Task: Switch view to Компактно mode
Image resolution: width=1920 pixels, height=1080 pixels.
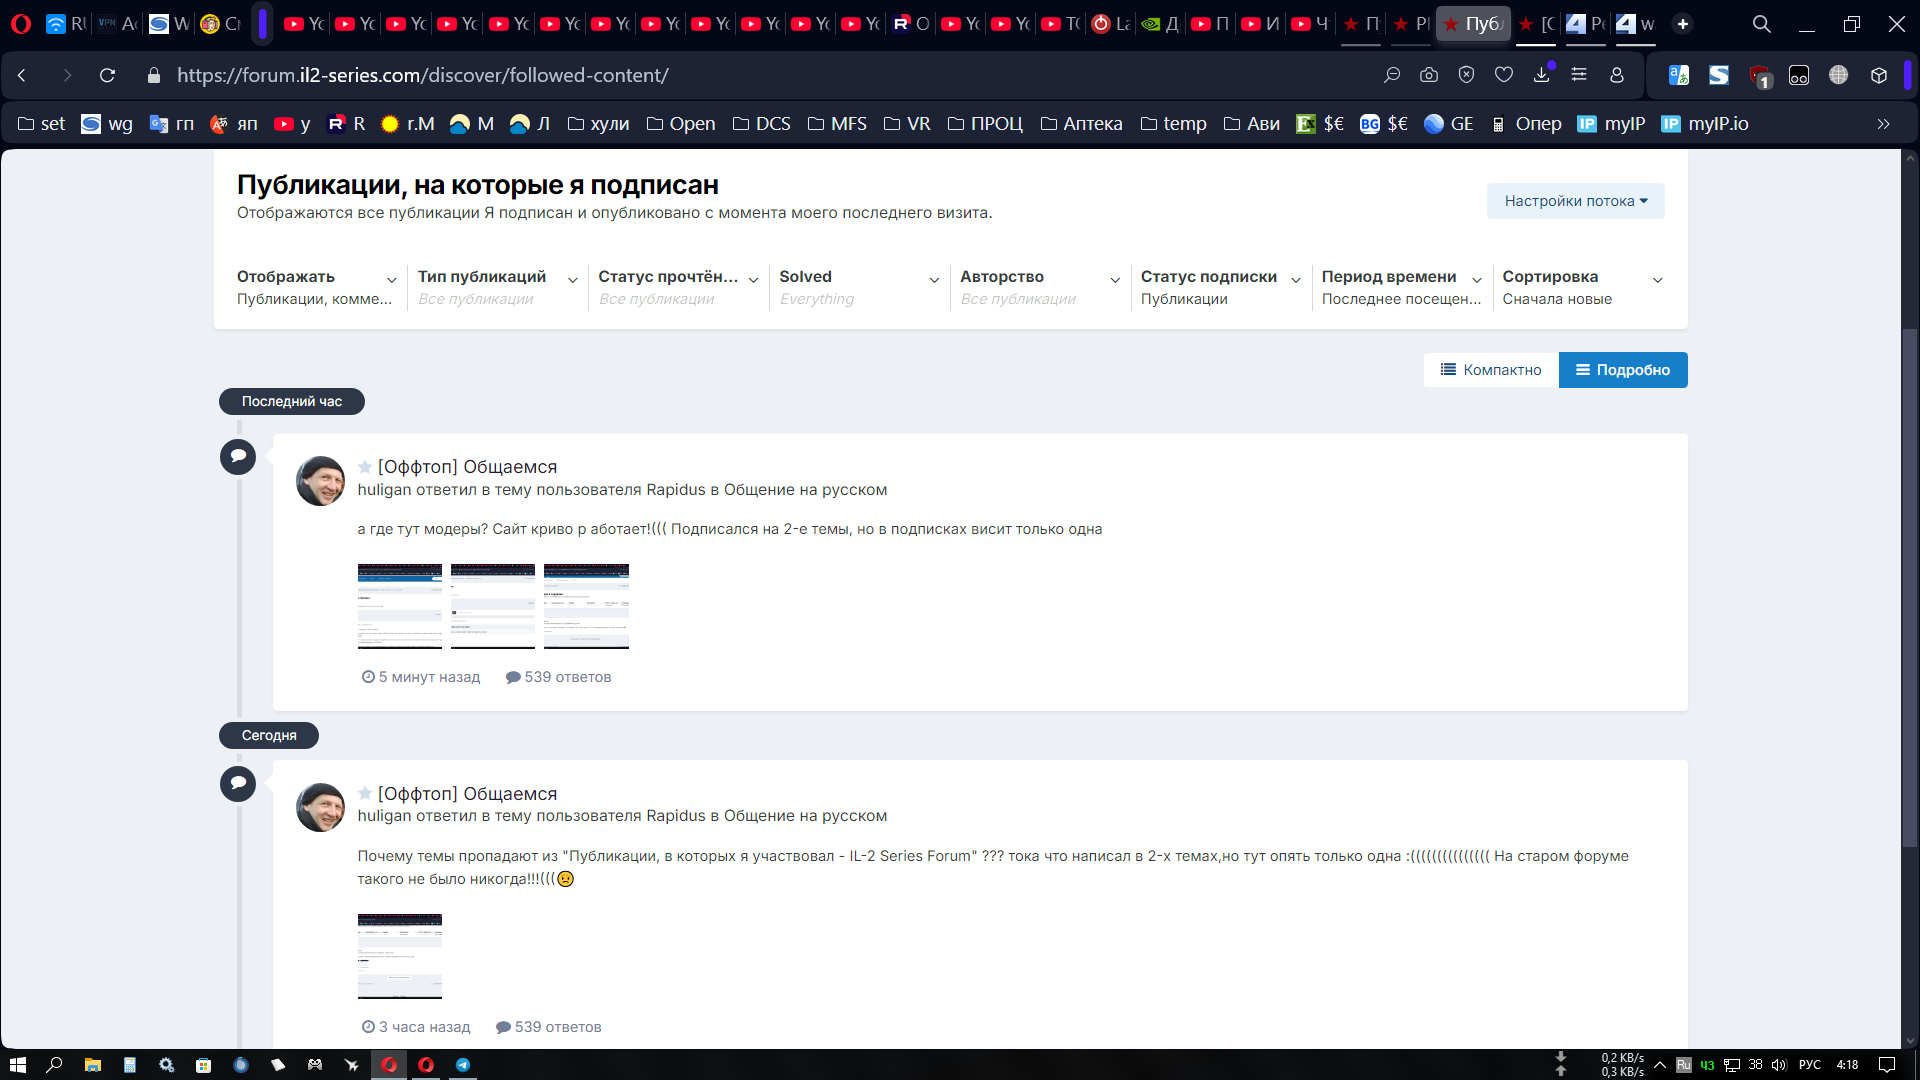Action: [1489, 369]
